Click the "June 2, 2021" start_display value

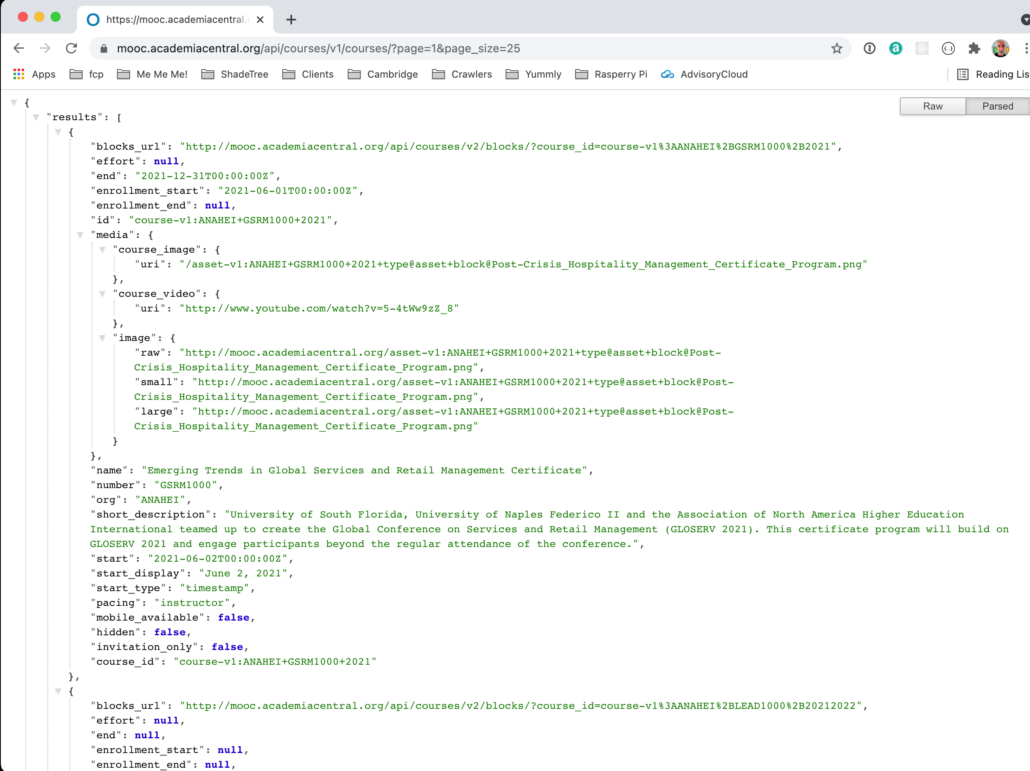tap(244, 573)
